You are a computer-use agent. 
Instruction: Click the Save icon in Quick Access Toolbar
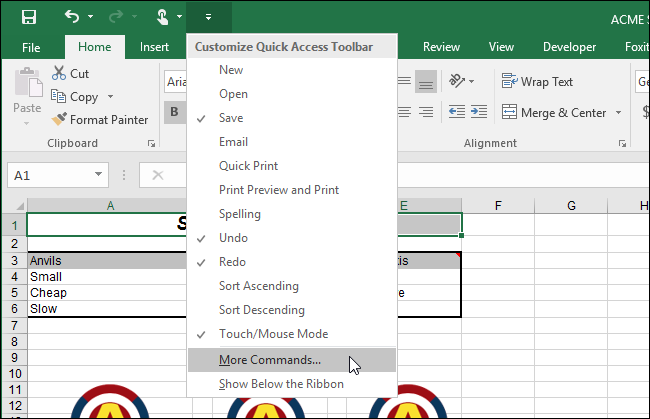pos(29,17)
